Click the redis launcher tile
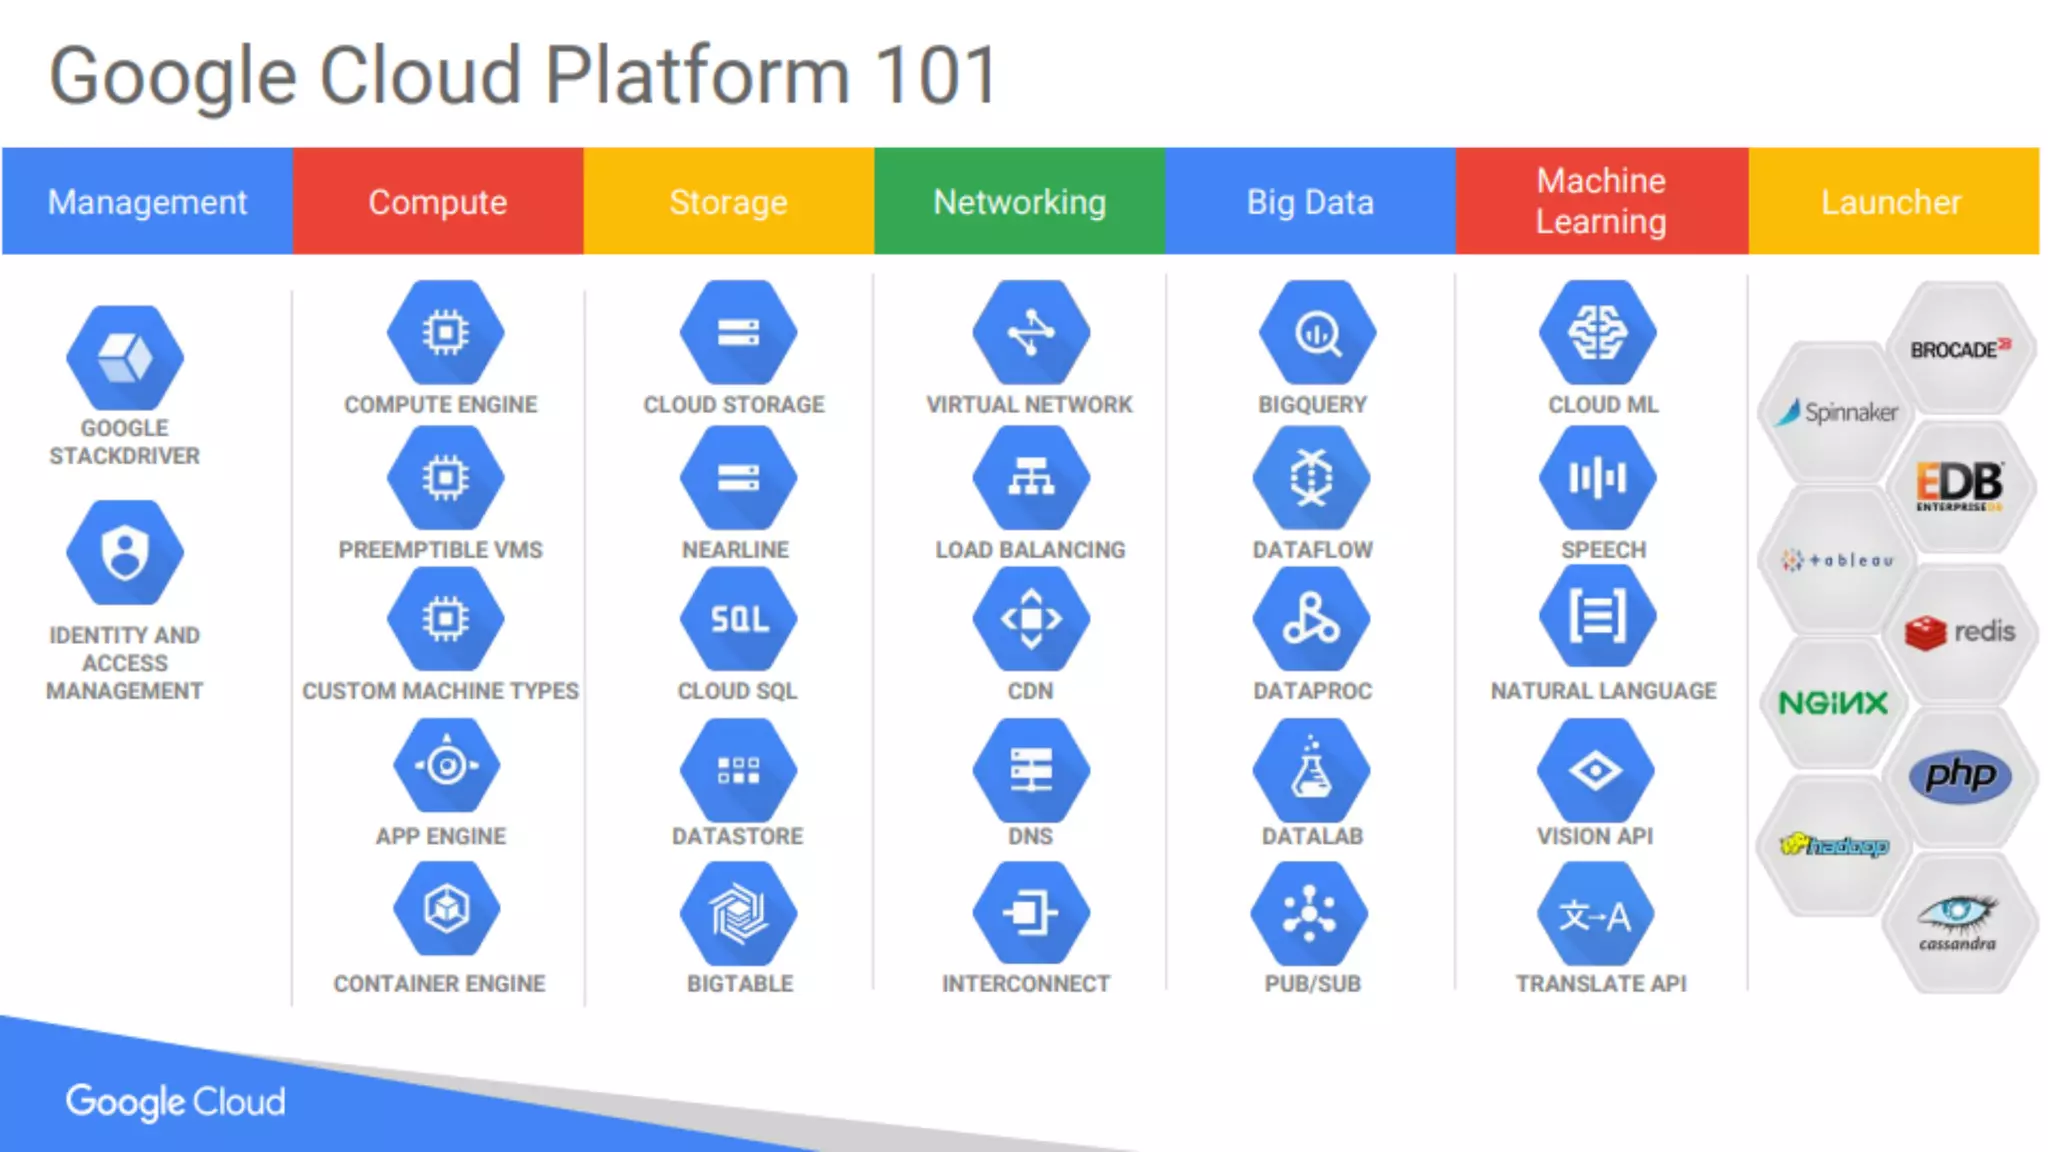 click(1958, 633)
